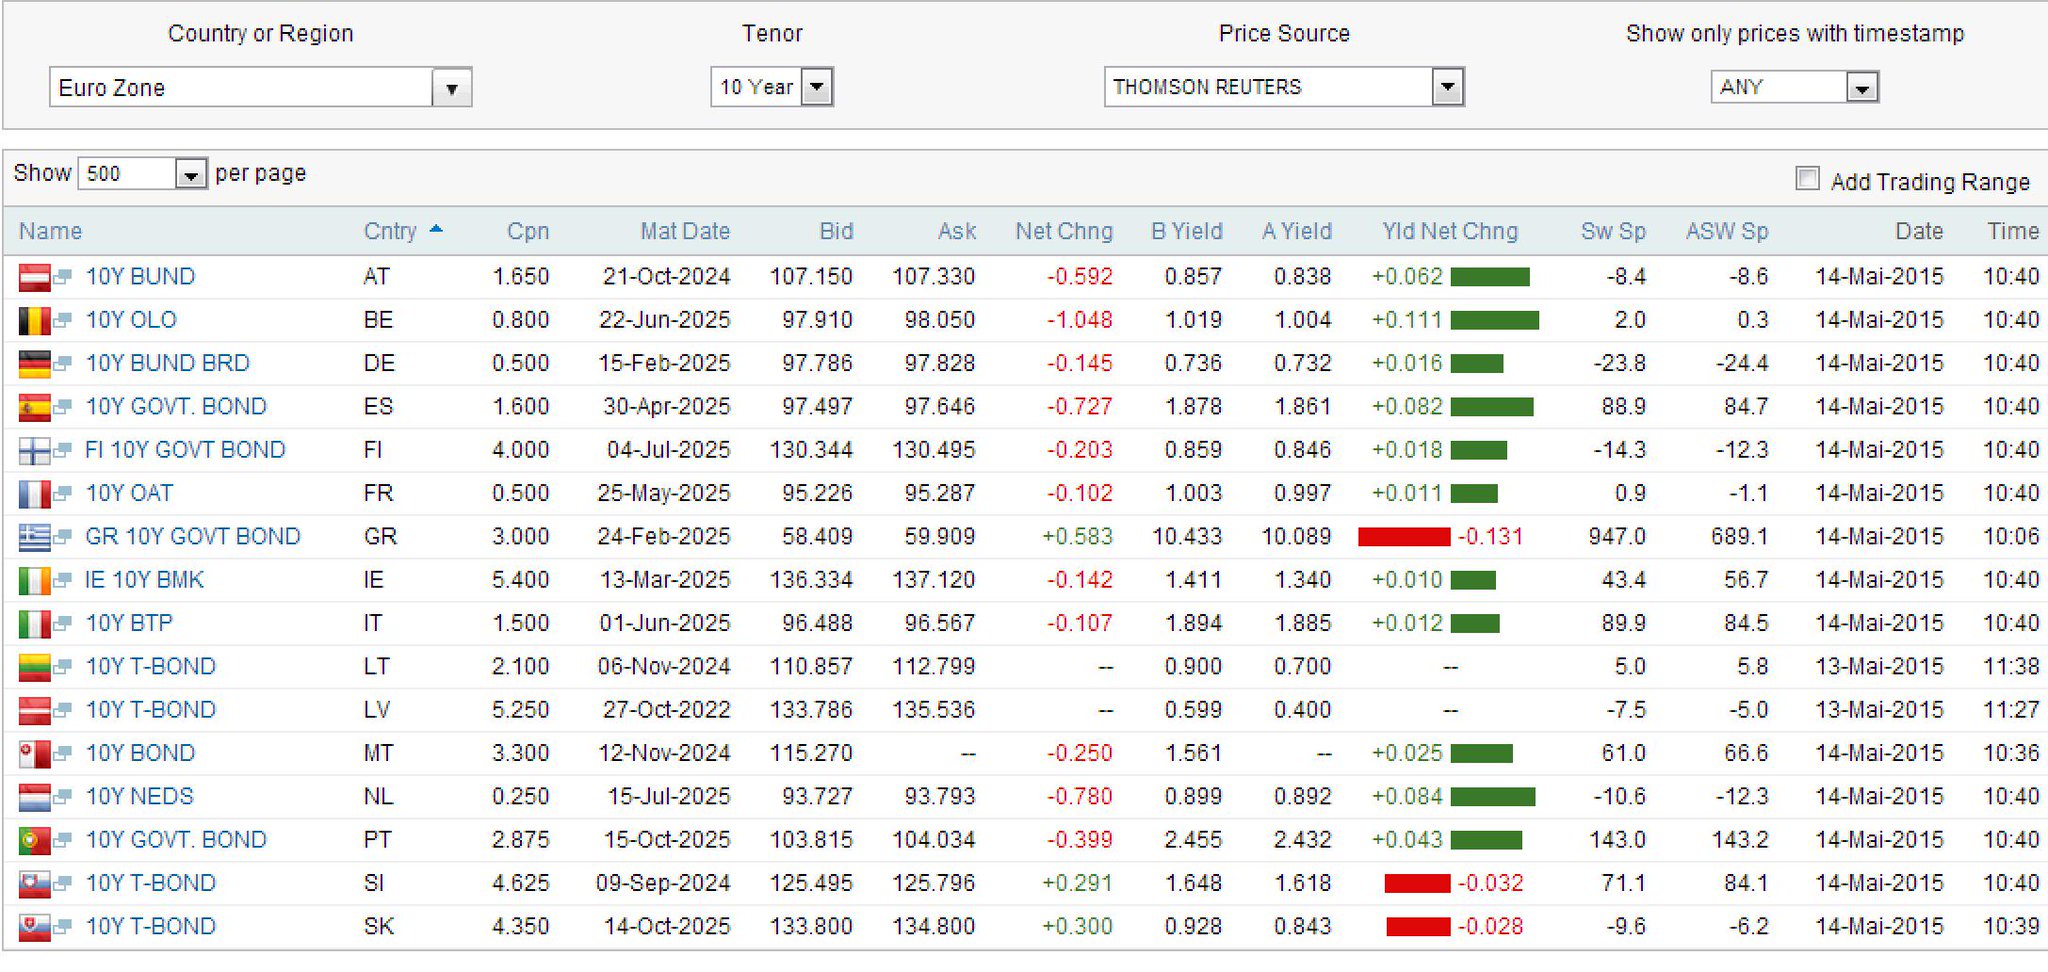
Task: Sort by the Name column header
Action: coord(50,232)
